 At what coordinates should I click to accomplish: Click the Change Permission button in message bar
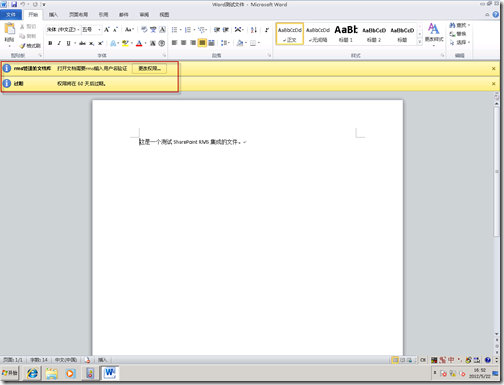click(x=149, y=68)
